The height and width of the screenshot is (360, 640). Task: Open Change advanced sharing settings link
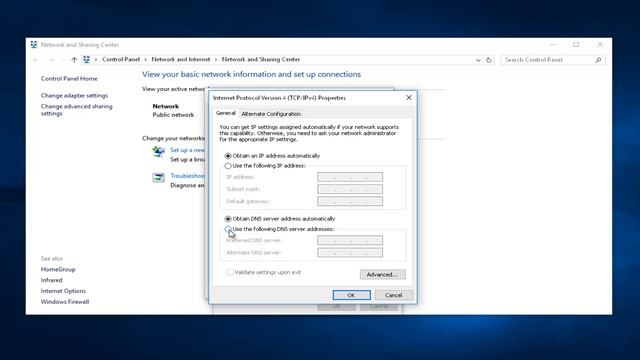coord(76,110)
